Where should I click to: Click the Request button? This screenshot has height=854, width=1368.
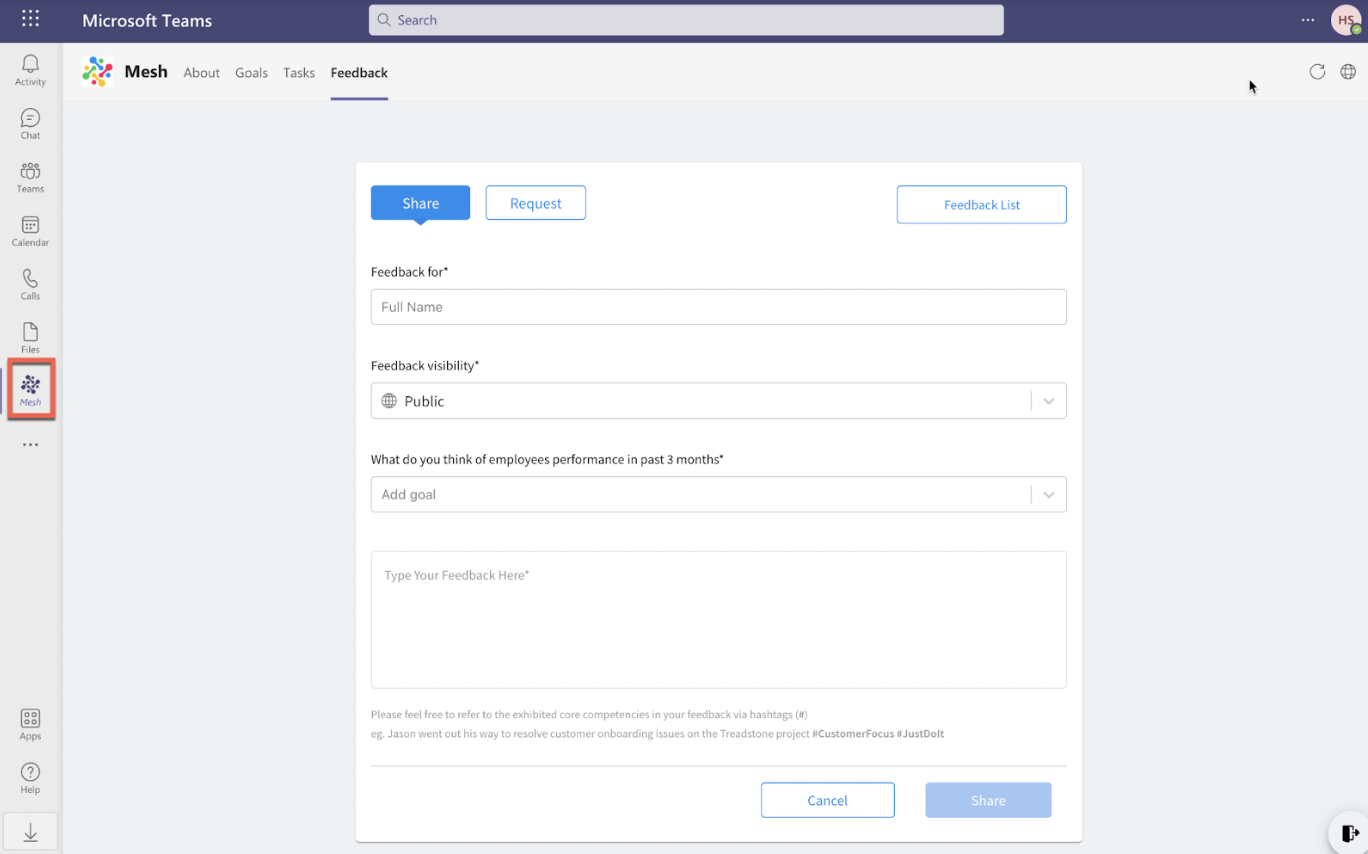click(x=535, y=203)
